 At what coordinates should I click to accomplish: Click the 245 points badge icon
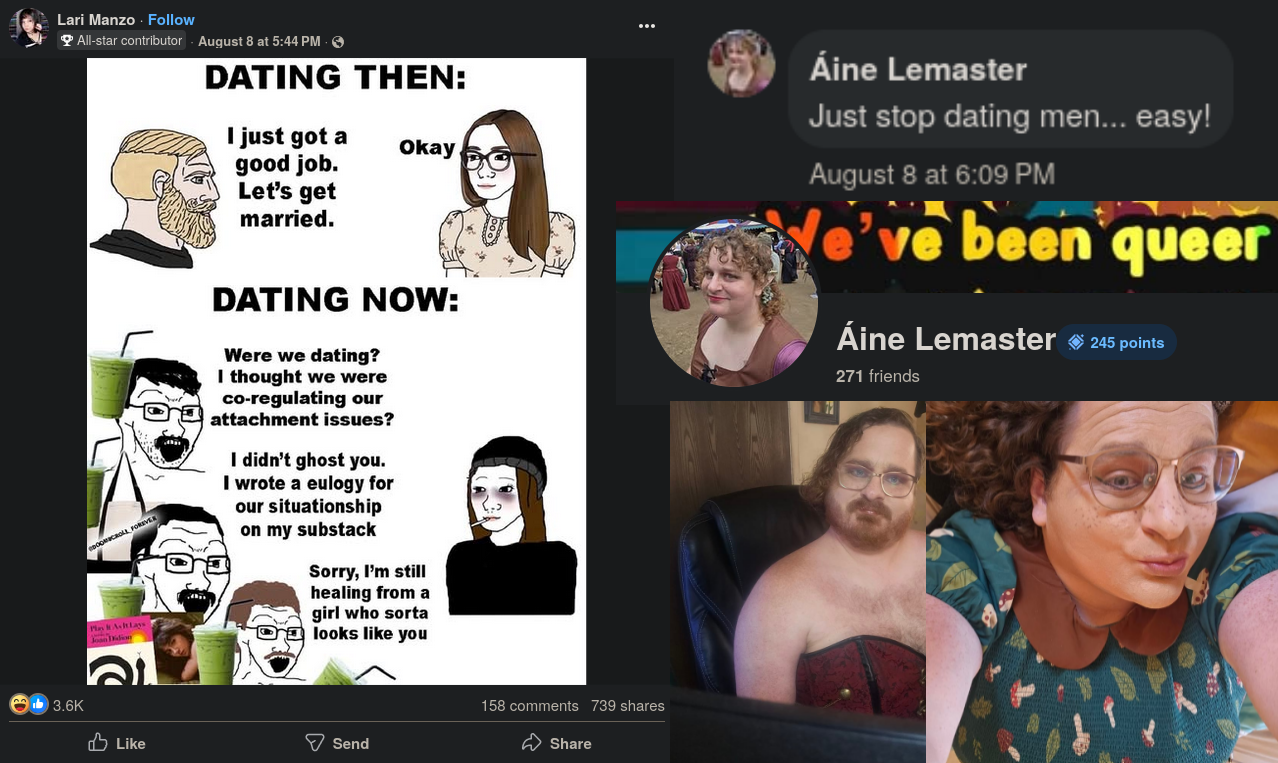[x=1076, y=342]
